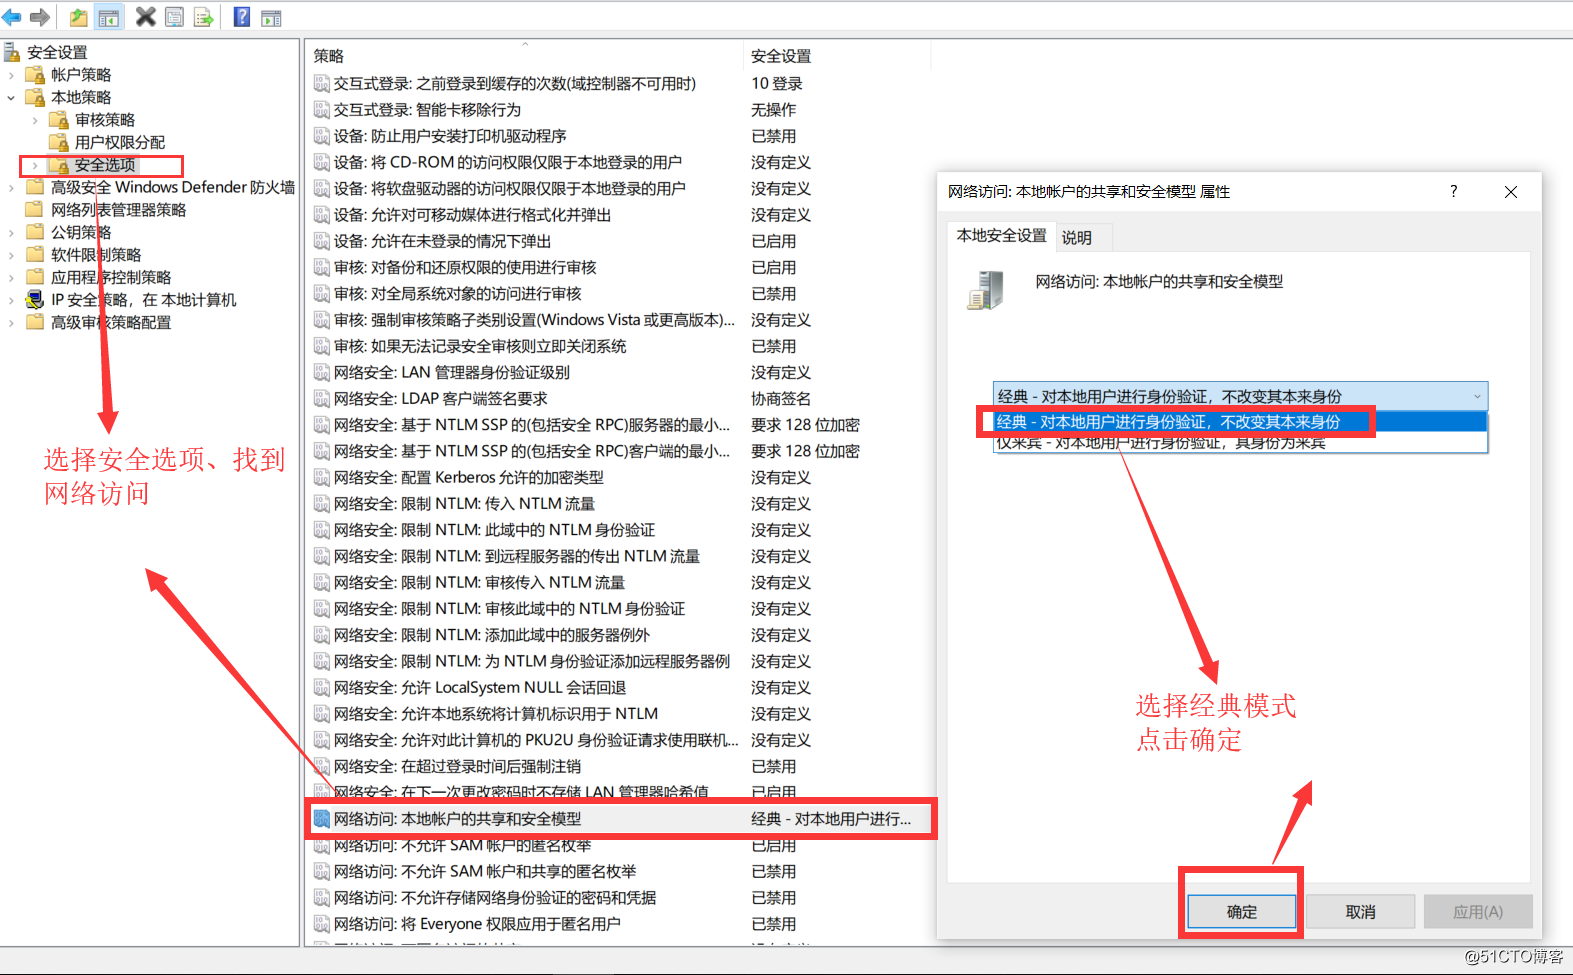Collapse the 本地策略 tree node
This screenshot has height=975, width=1573.
tap(11, 97)
